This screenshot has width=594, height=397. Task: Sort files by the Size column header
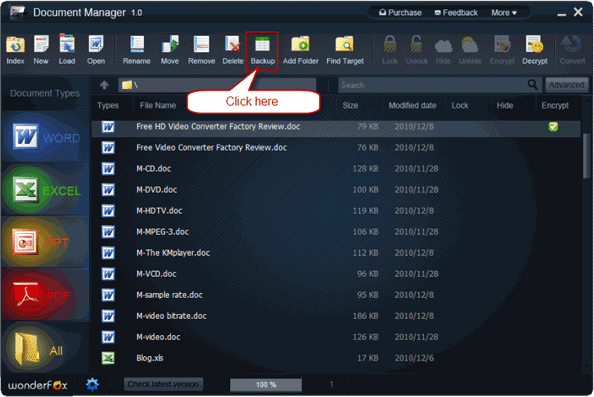(x=350, y=106)
